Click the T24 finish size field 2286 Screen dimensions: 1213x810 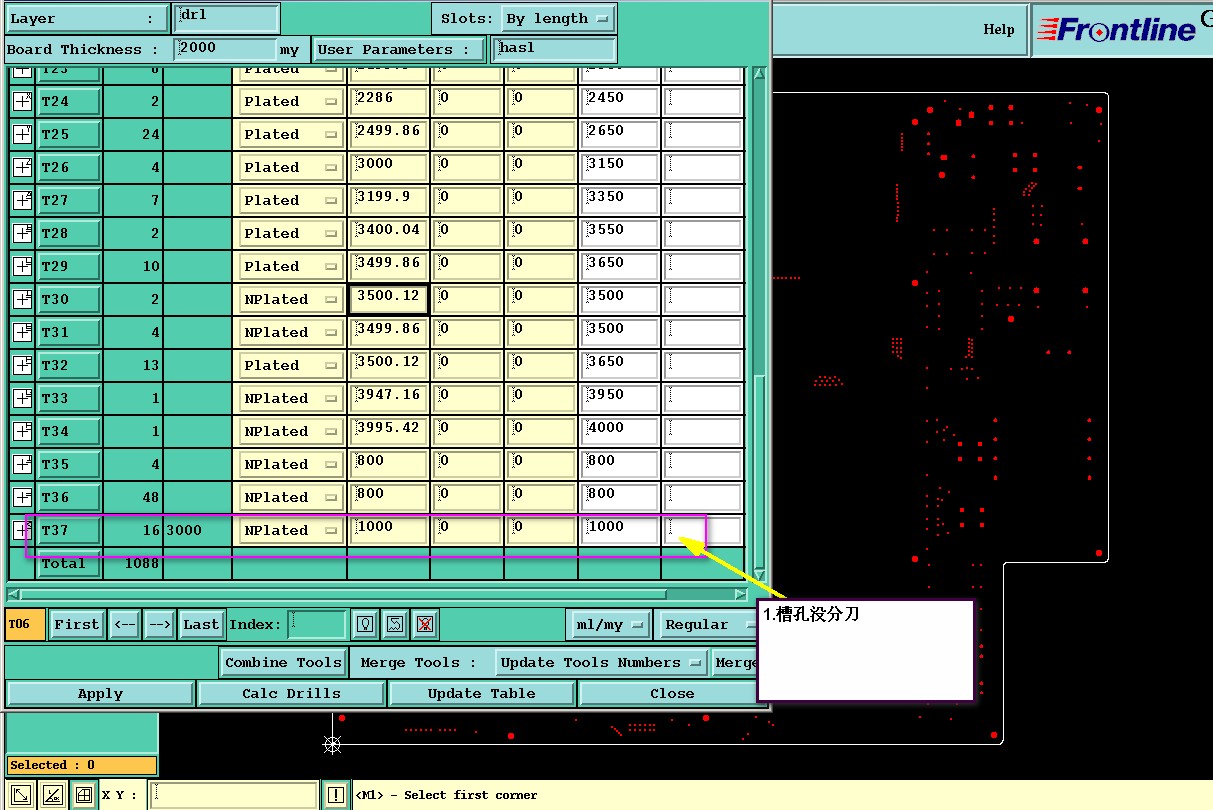389,101
